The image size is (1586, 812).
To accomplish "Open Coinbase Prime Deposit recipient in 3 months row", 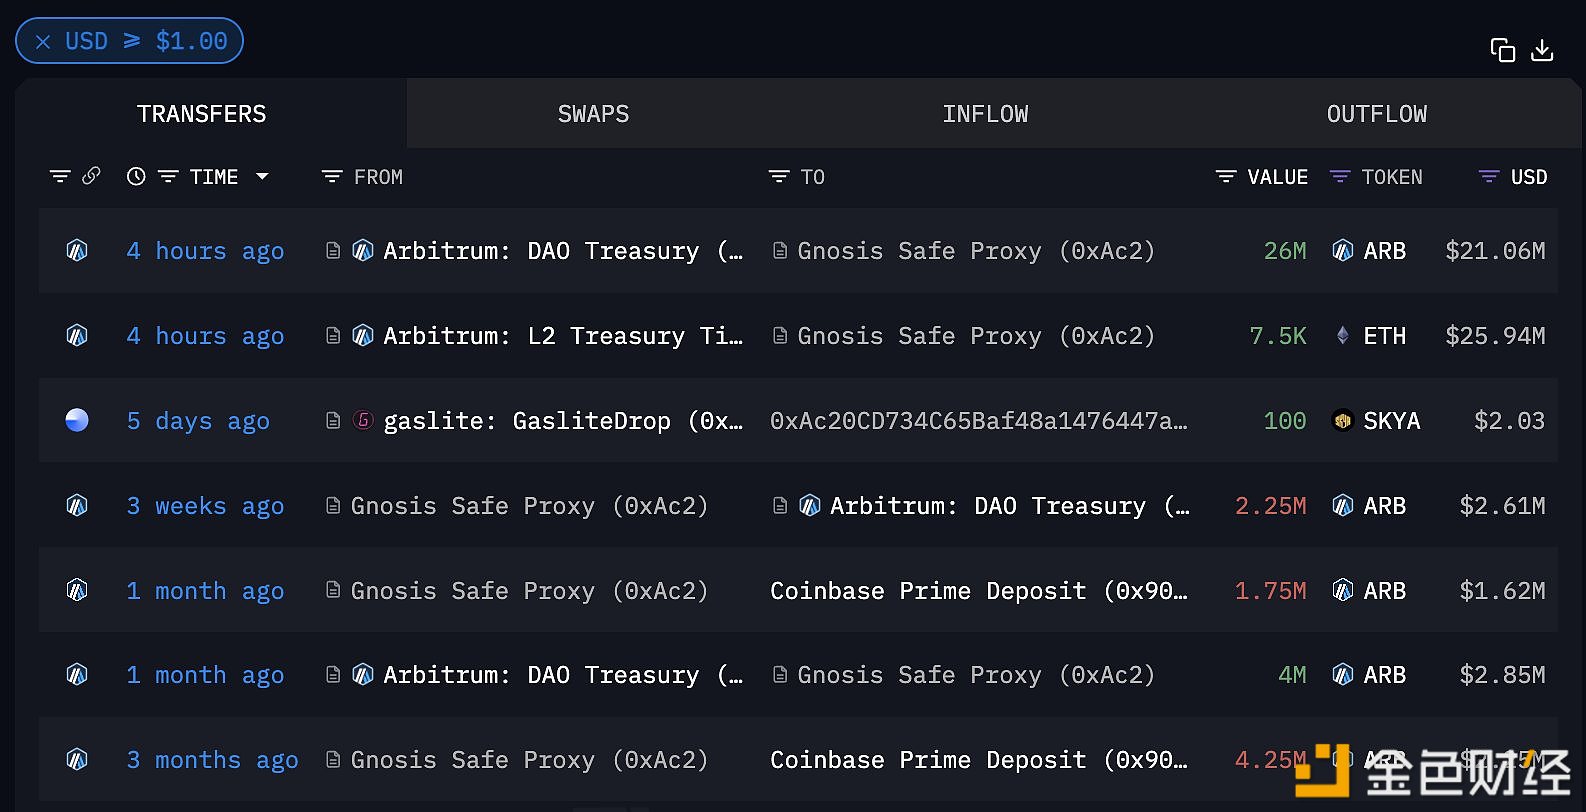I will coord(979,760).
